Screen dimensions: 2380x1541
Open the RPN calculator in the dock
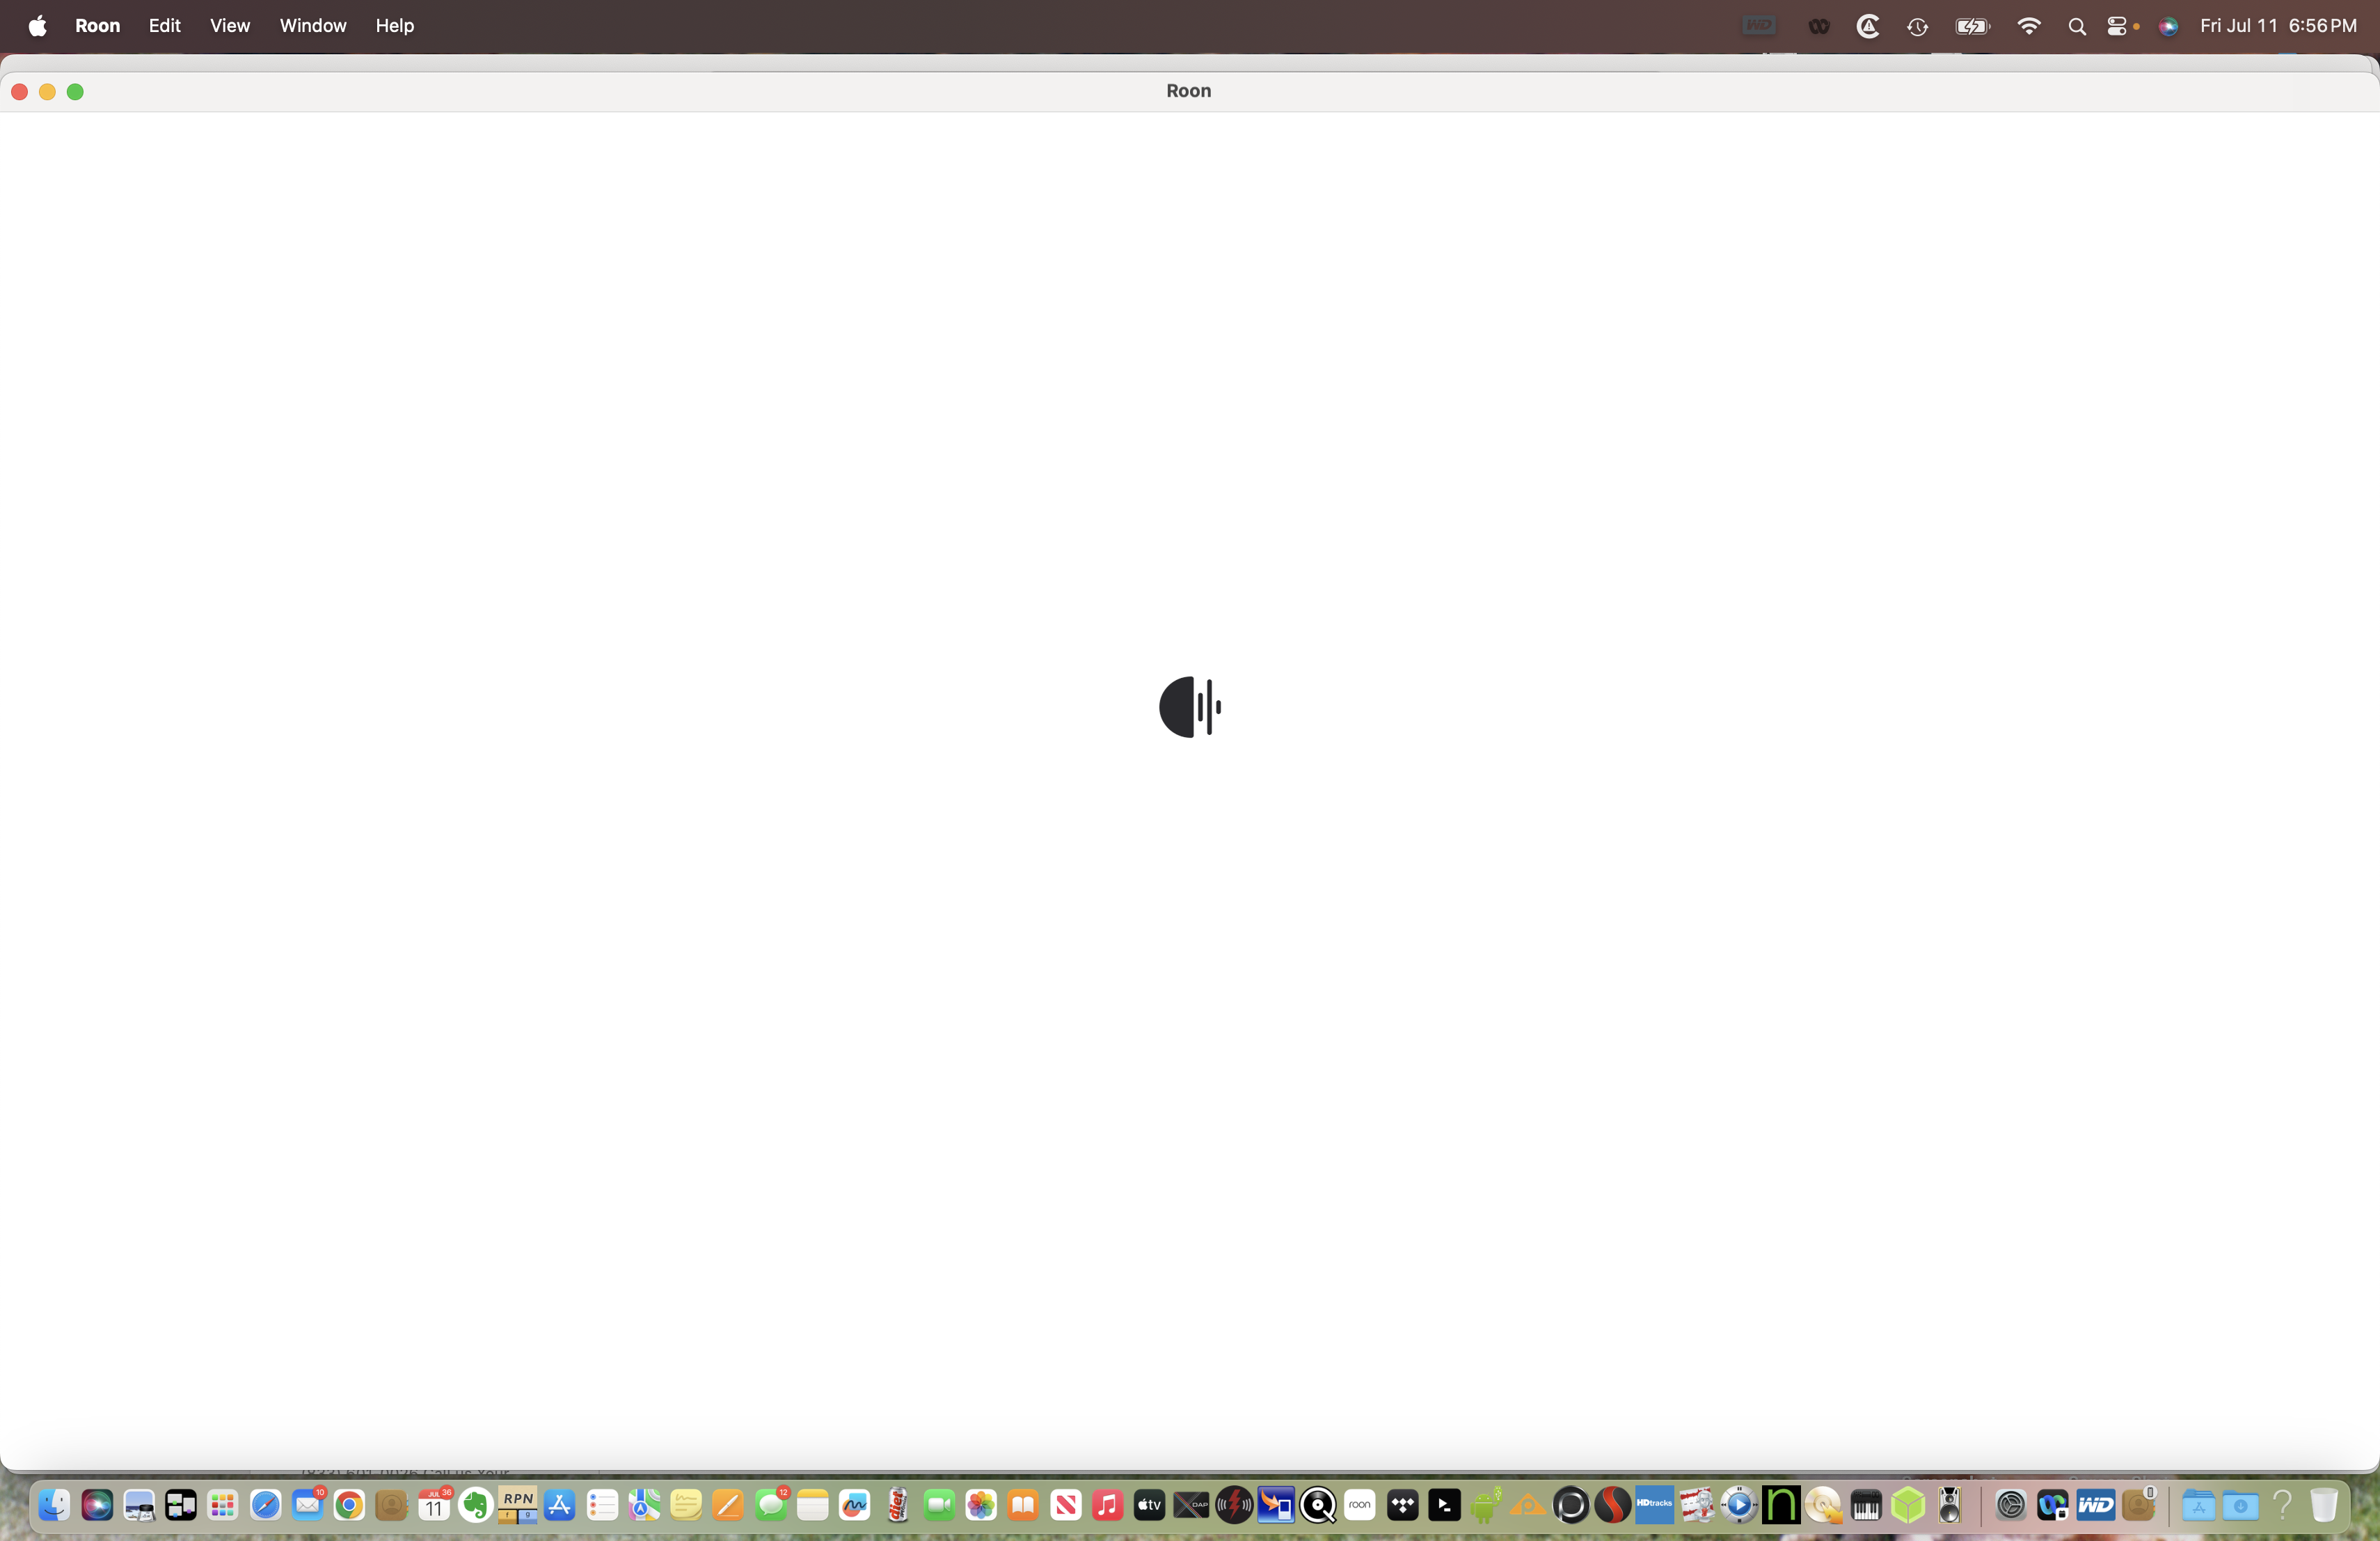(518, 1505)
